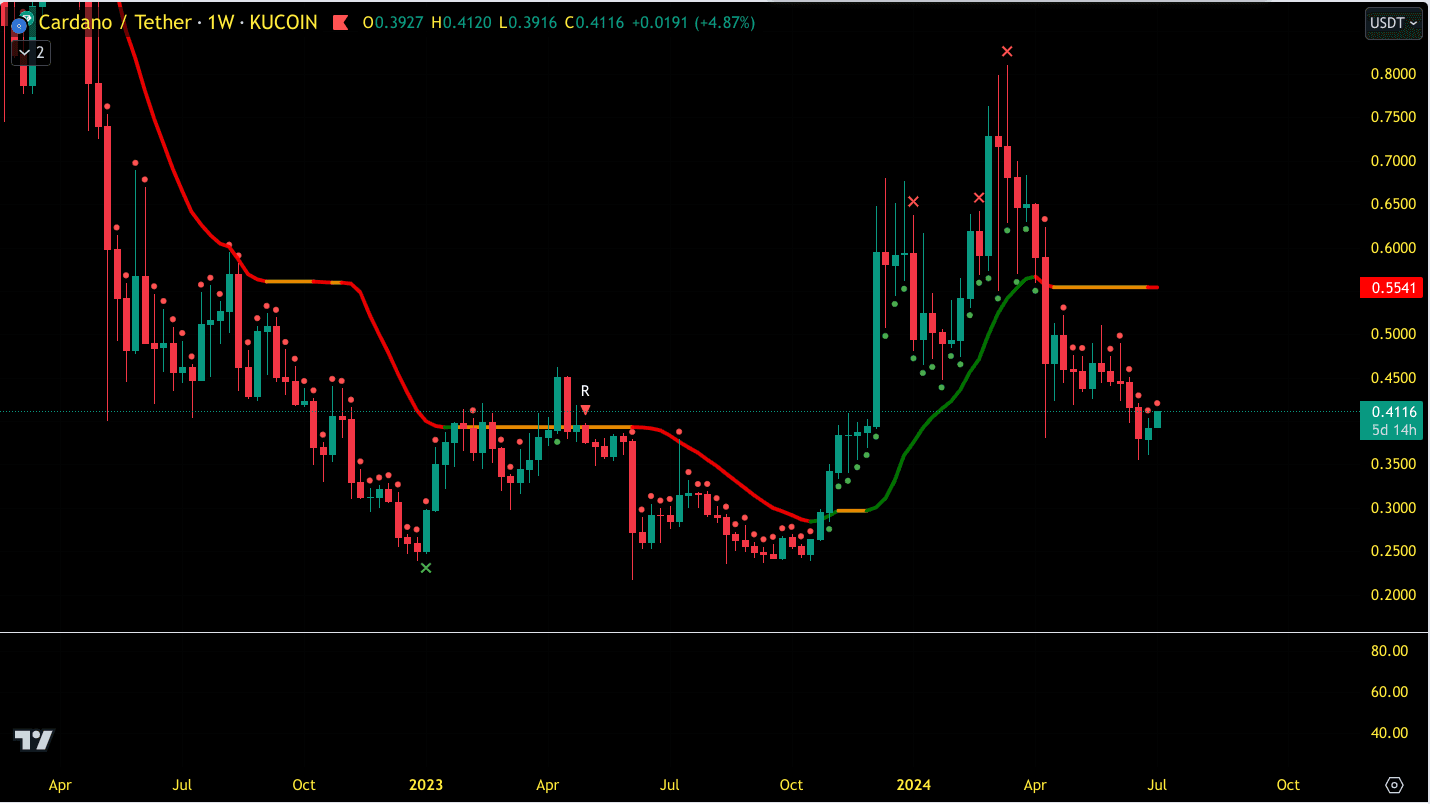Click the red 0.5541 indicator price label

pos(1391,288)
